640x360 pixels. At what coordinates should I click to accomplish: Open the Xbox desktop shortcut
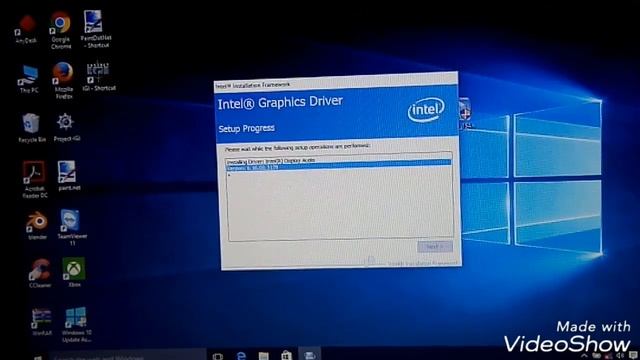(74, 272)
